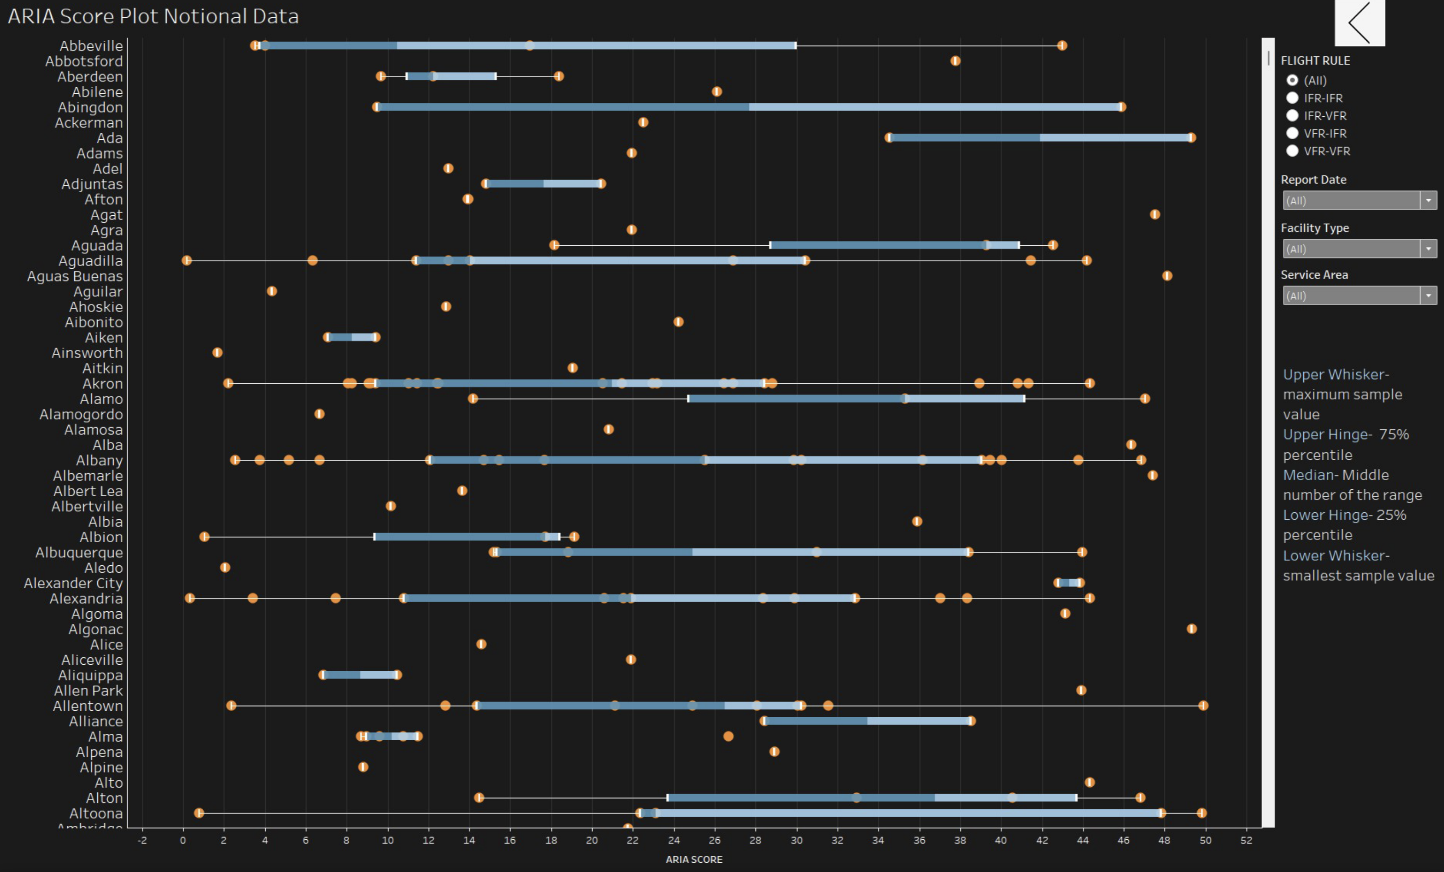The image size is (1444, 872).
Task: Click the ARIA SCORE axis title
Action: pyautogui.click(x=694, y=859)
